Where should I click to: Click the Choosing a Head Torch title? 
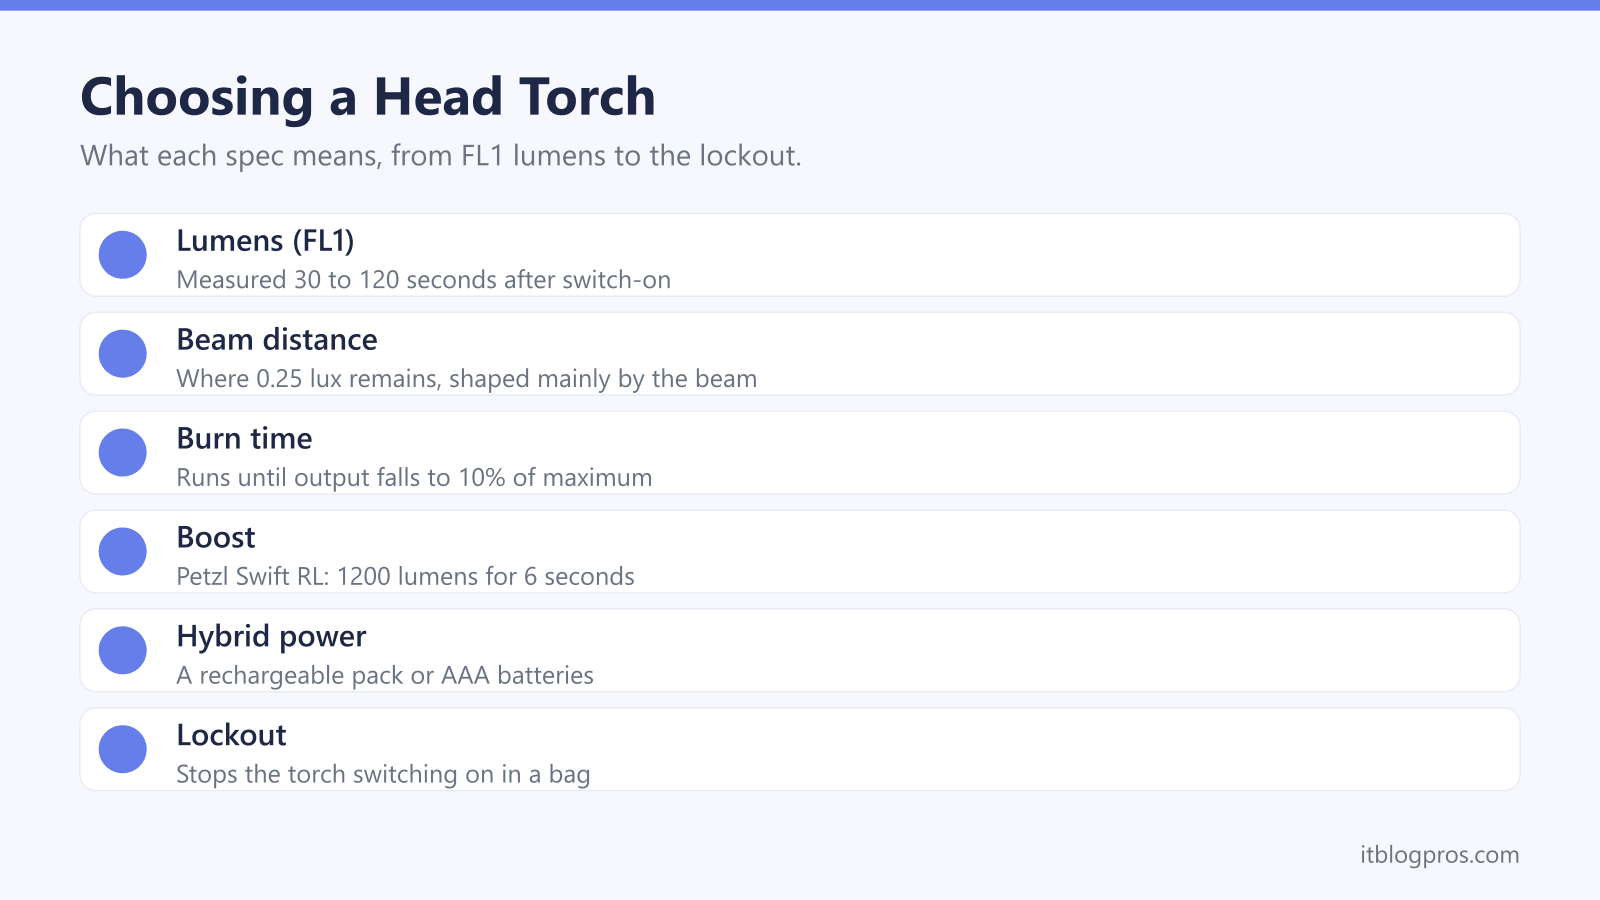click(368, 97)
